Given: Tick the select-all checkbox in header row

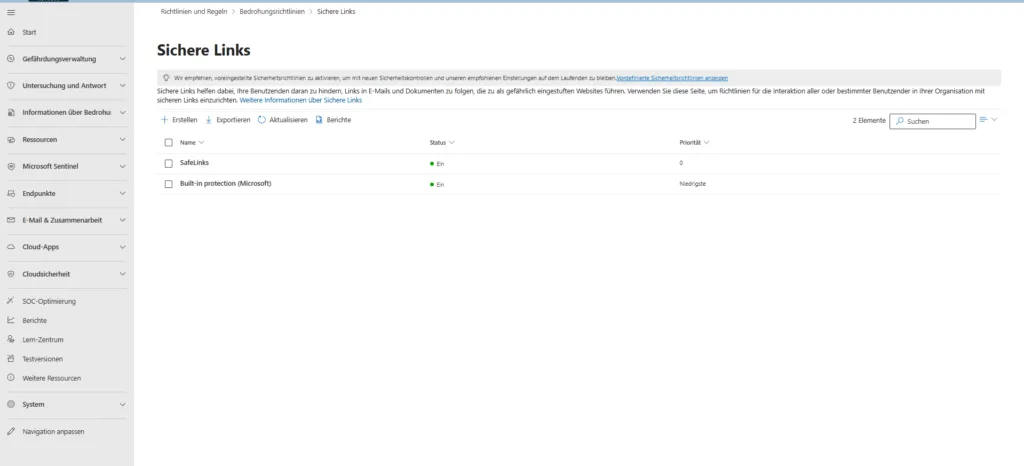Looking at the screenshot, I should [168, 142].
